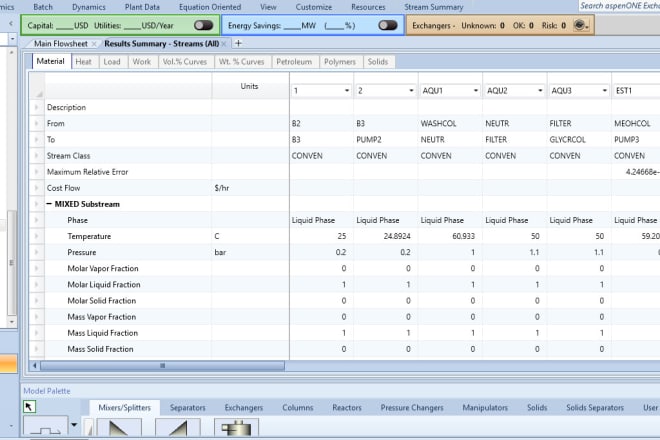Image resolution: width=660 pixels, height=440 pixels.
Task: Open the AQU1 stream selector dropdown
Action: pos(476,91)
